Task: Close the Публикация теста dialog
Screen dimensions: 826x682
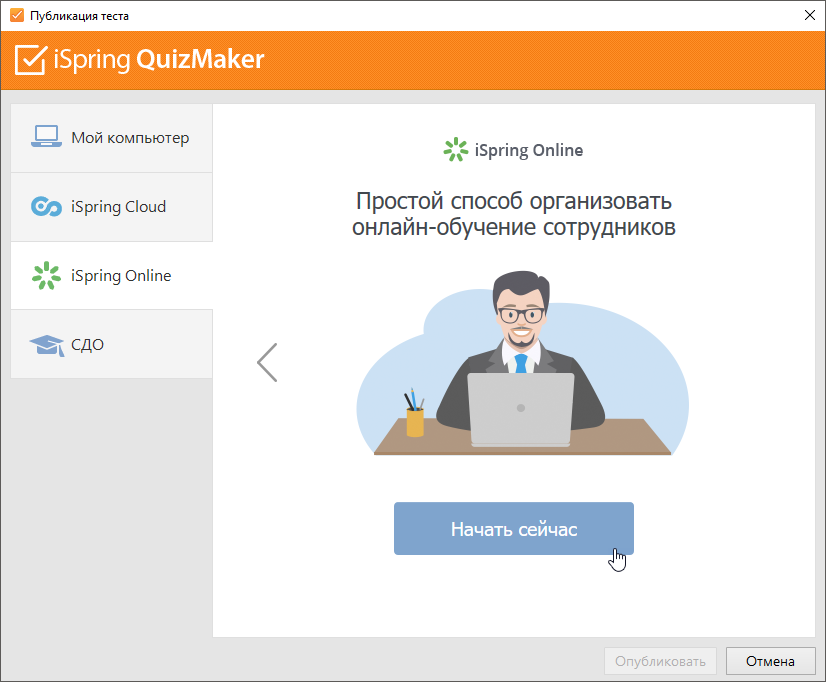Action: pyautogui.click(x=810, y=15)
